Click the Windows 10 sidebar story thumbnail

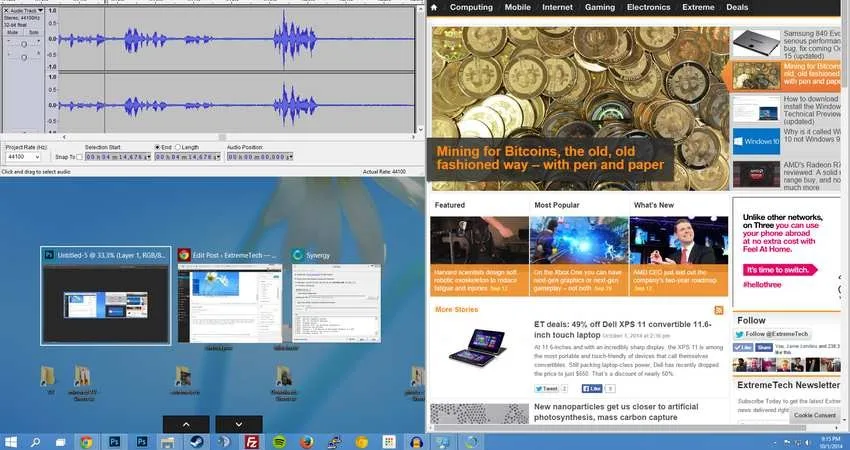pos(756,142)
